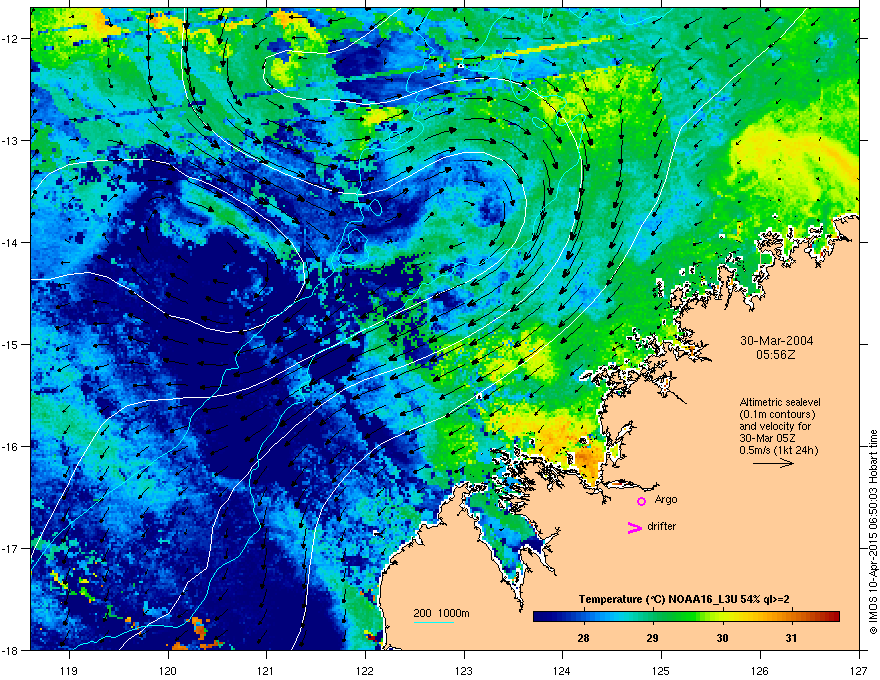
Task: Click the '0.5m/s (1kt 24h)' label
Action: [778, 450]
